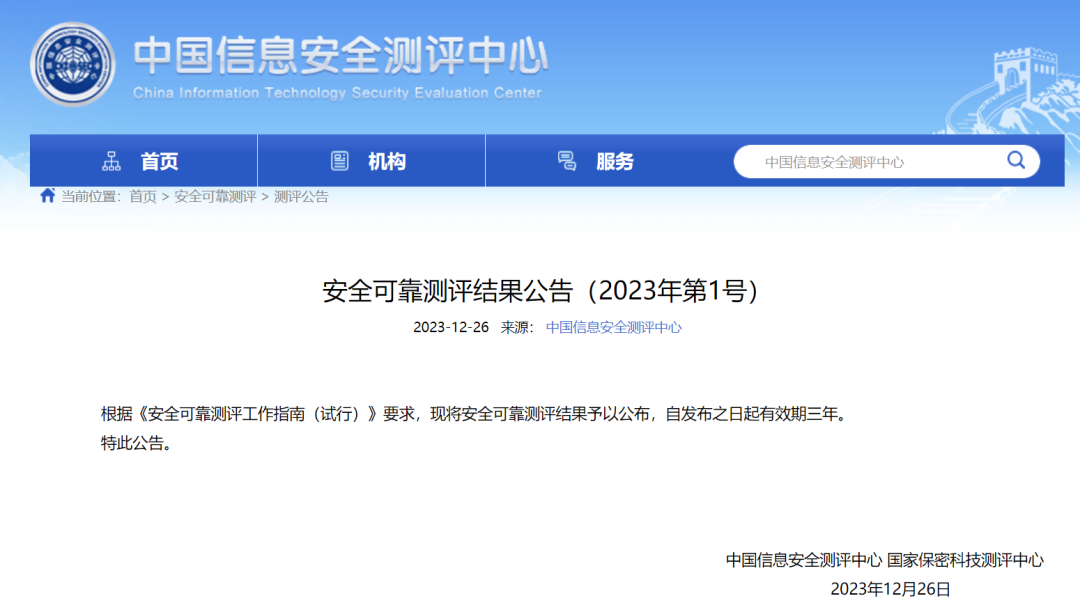Screen dimensions: 1080x603
Task: Go to 首页 in breadcrumb
Action: coord(143,196)
